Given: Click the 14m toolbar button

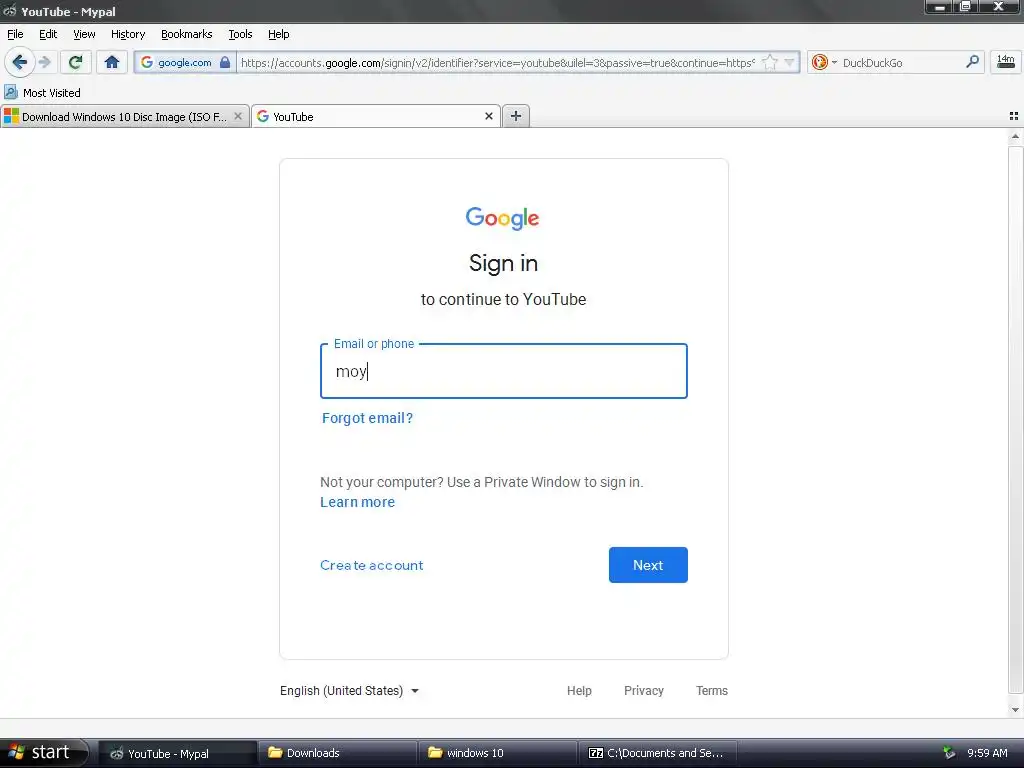Looking at the screenshot, I should click(x=1005, y=62).
